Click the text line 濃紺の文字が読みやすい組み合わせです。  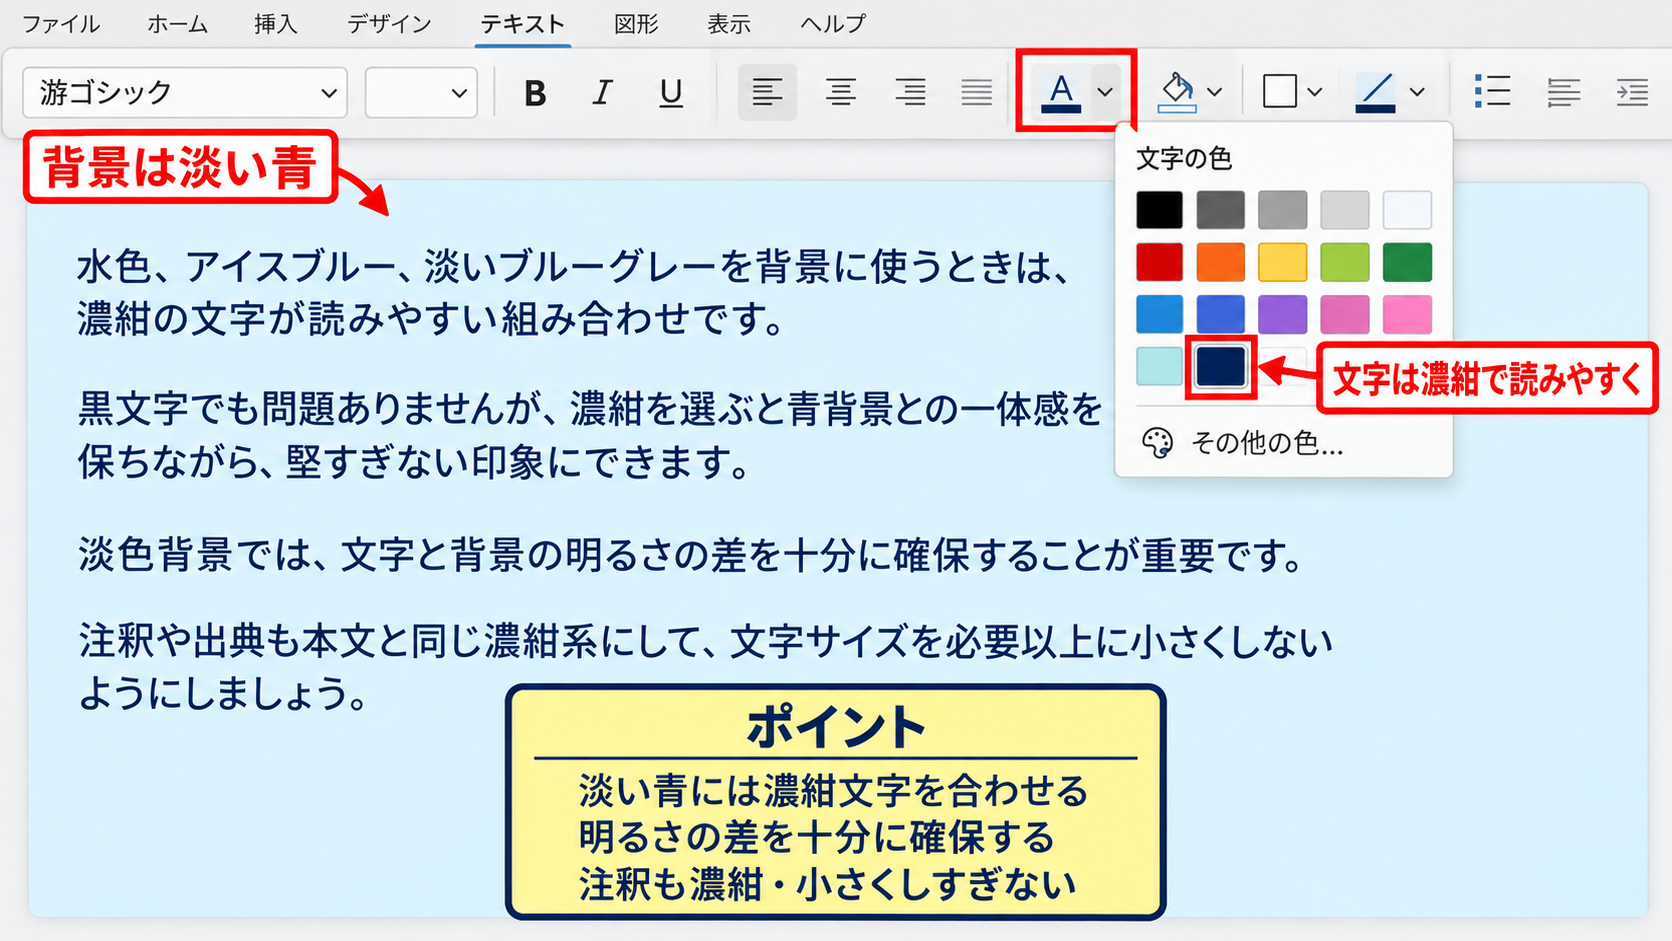tap(431, 319)
